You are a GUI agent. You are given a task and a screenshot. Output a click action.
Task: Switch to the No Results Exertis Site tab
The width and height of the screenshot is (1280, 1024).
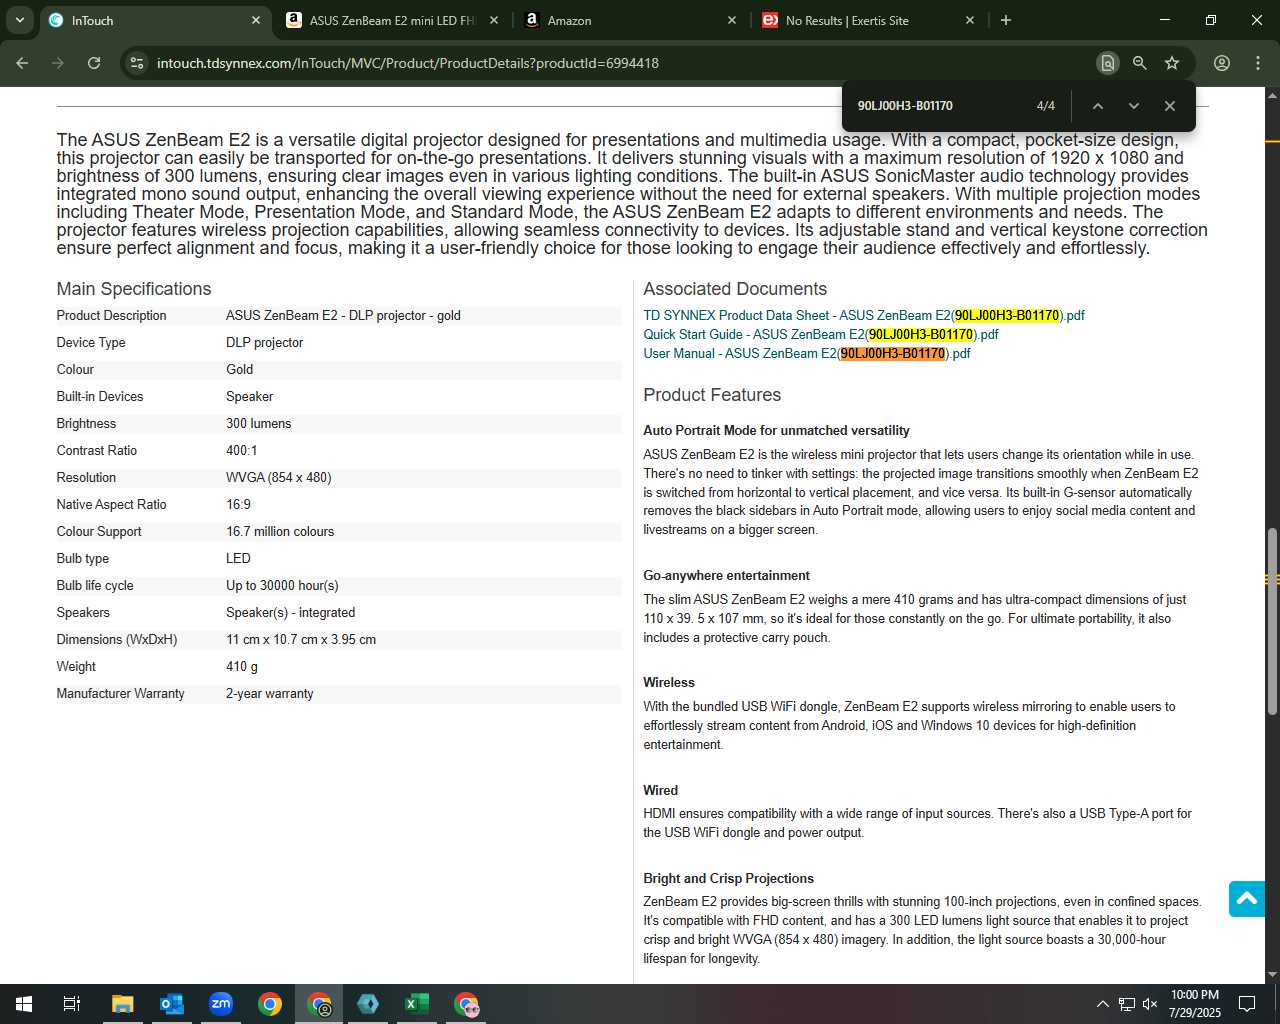868,20
